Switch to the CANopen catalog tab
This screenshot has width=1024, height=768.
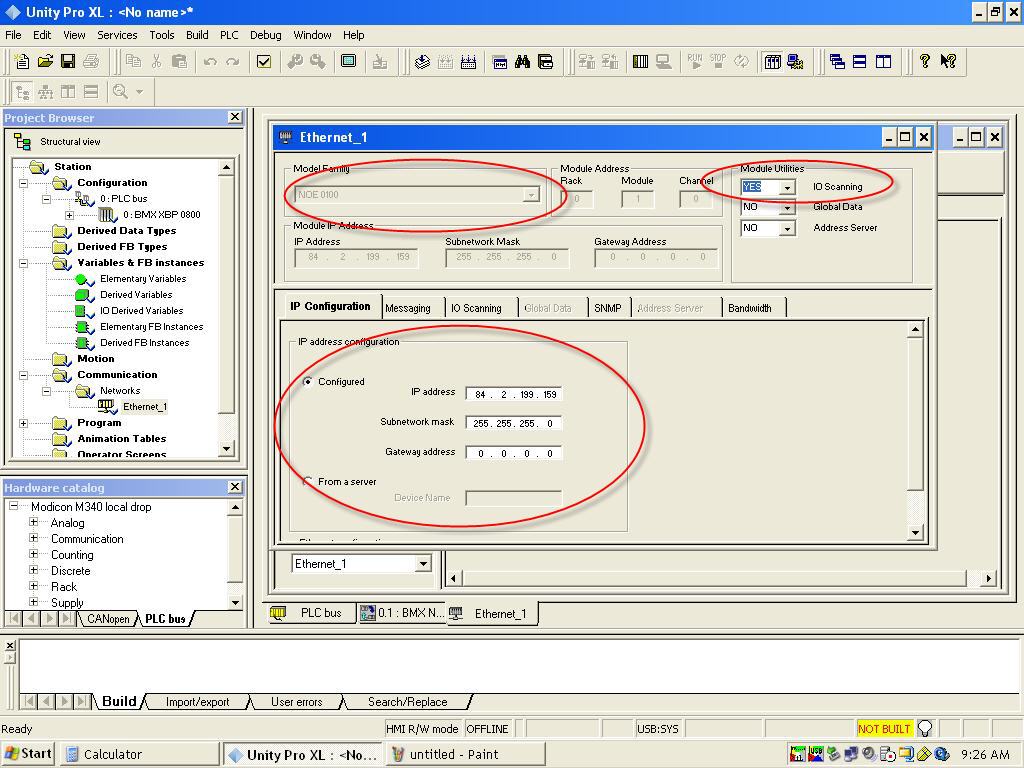point(108,618)
